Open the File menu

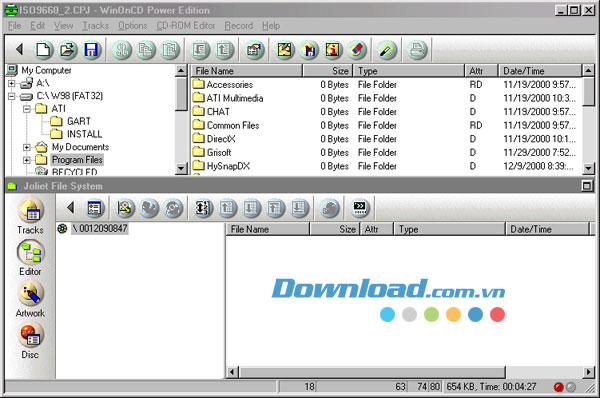(x=15, y=26)
